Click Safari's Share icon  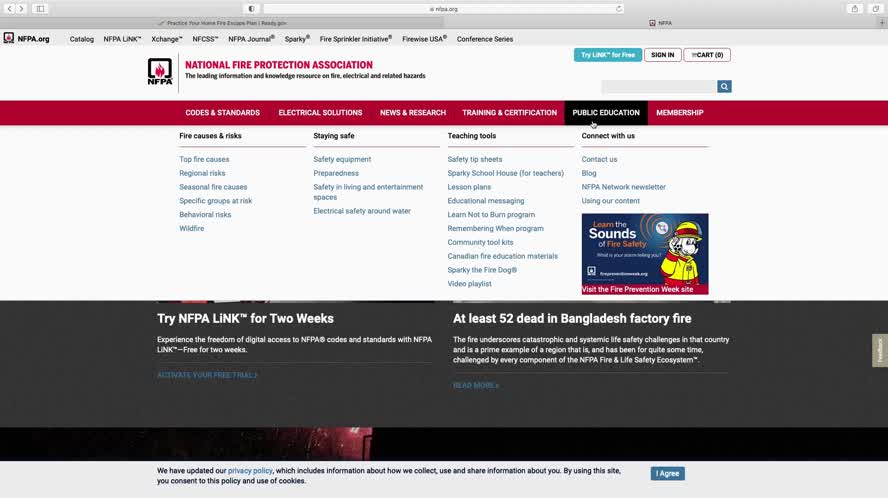854,9
